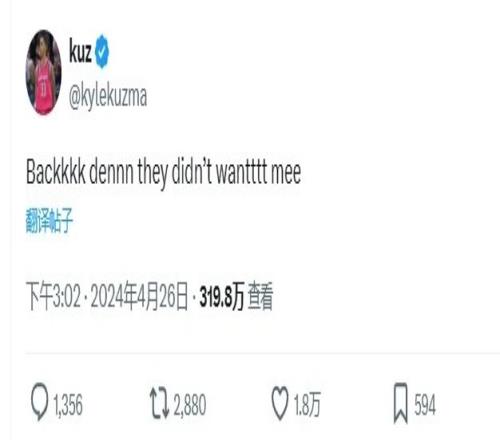This screenshot has width=500, height=440.
Task: Click the 2,880 reposts count
Action: pos(190,405)
